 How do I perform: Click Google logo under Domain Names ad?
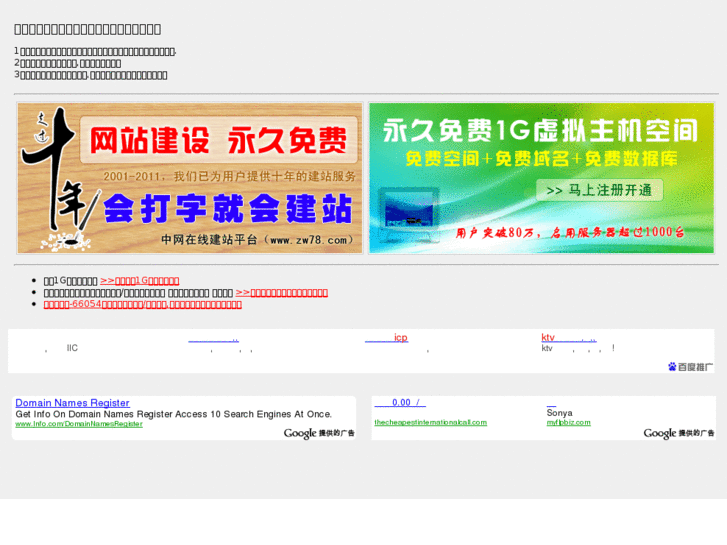pyautogui.click(x=319, y=433)
